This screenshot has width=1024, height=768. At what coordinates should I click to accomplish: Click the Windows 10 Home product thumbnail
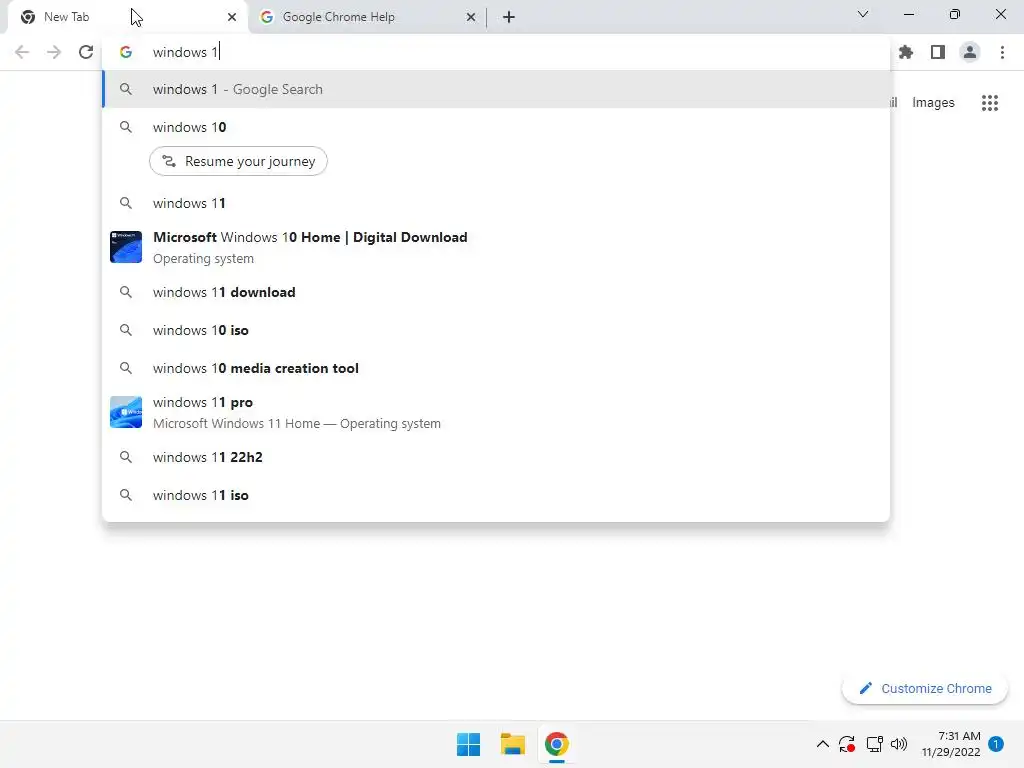[126, 248]
